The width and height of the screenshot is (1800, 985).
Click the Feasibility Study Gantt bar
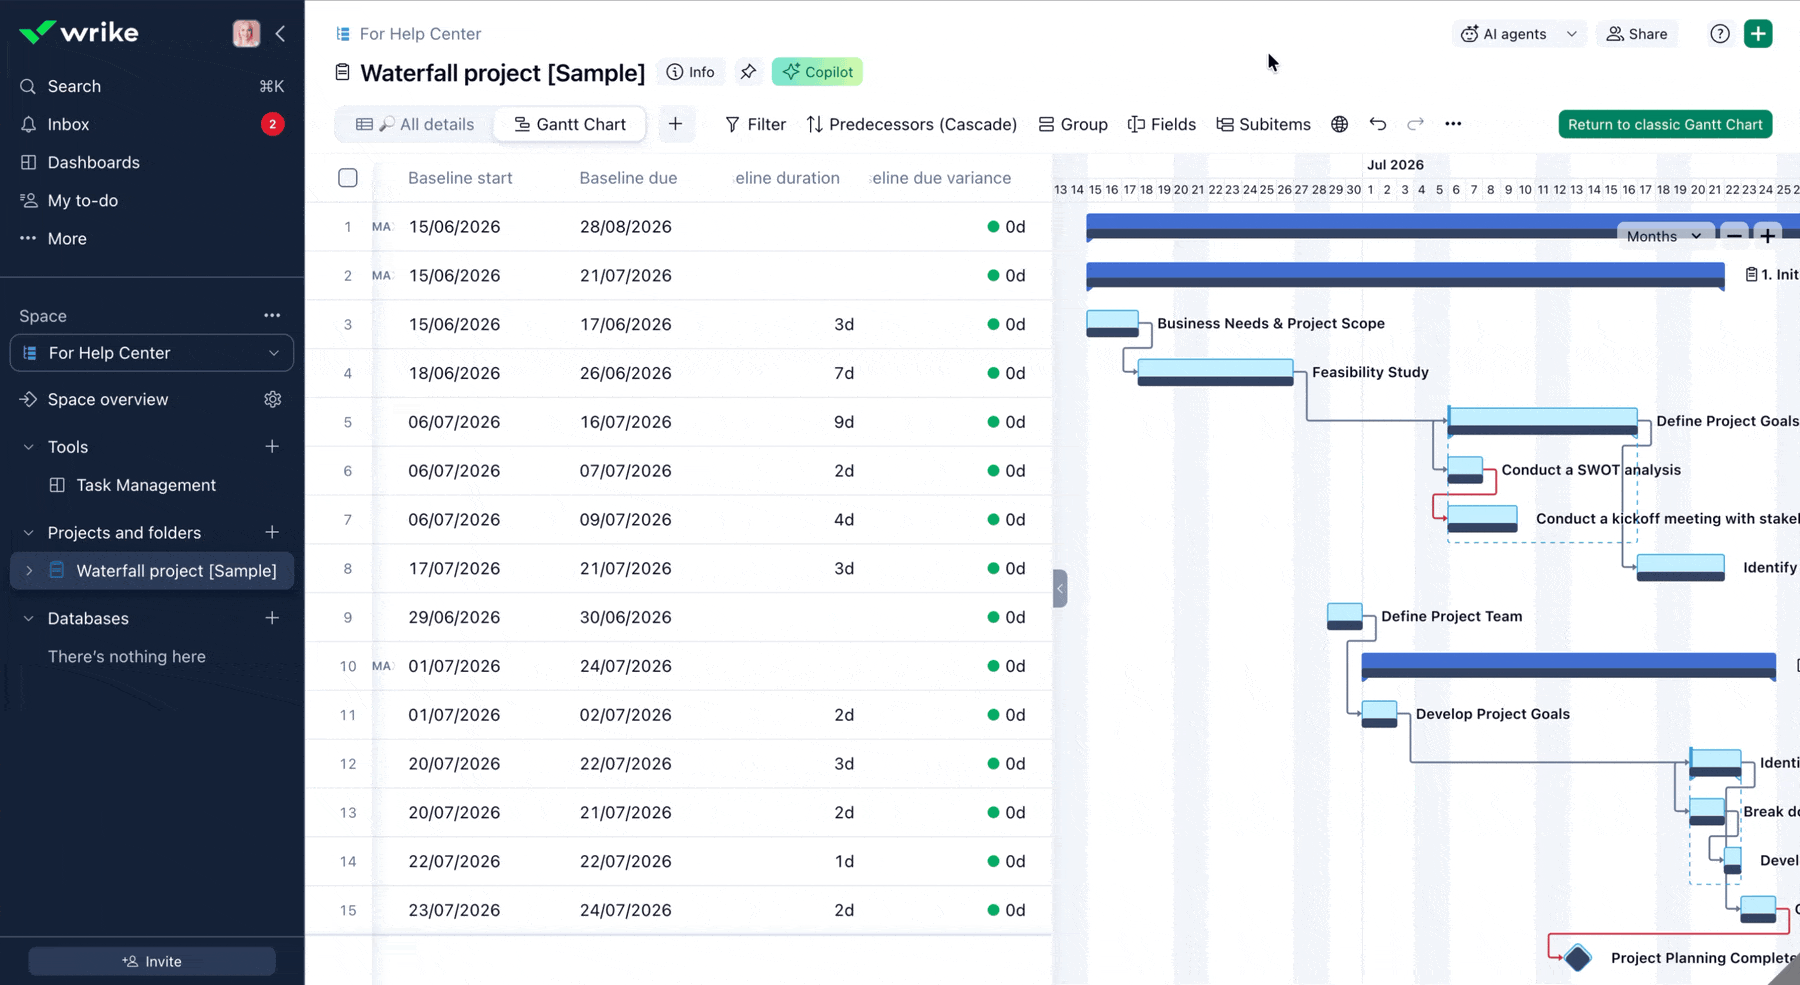1215,372
